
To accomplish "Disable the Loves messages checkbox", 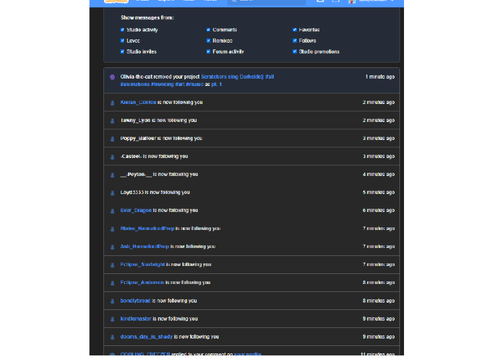I will point(122,41).
